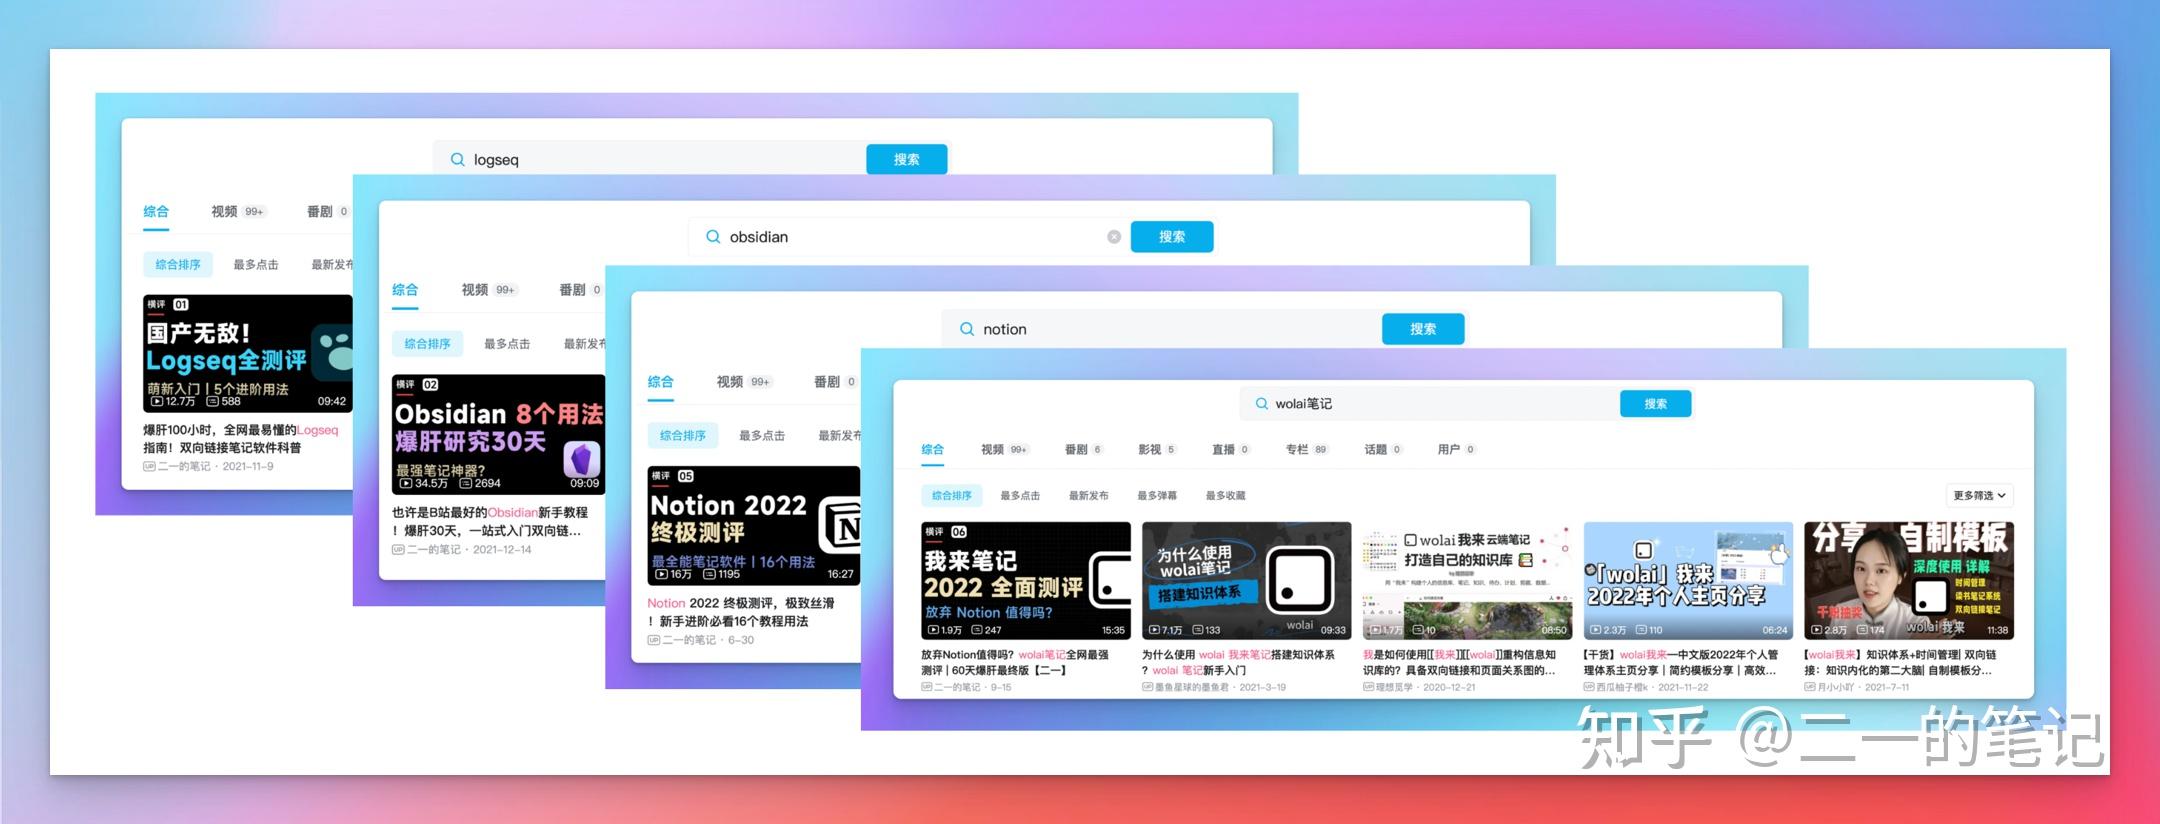2160x824 pixels.
Task: Open 话题 0 tab in the wolai笔记 window
Action: pos(1384,450)
